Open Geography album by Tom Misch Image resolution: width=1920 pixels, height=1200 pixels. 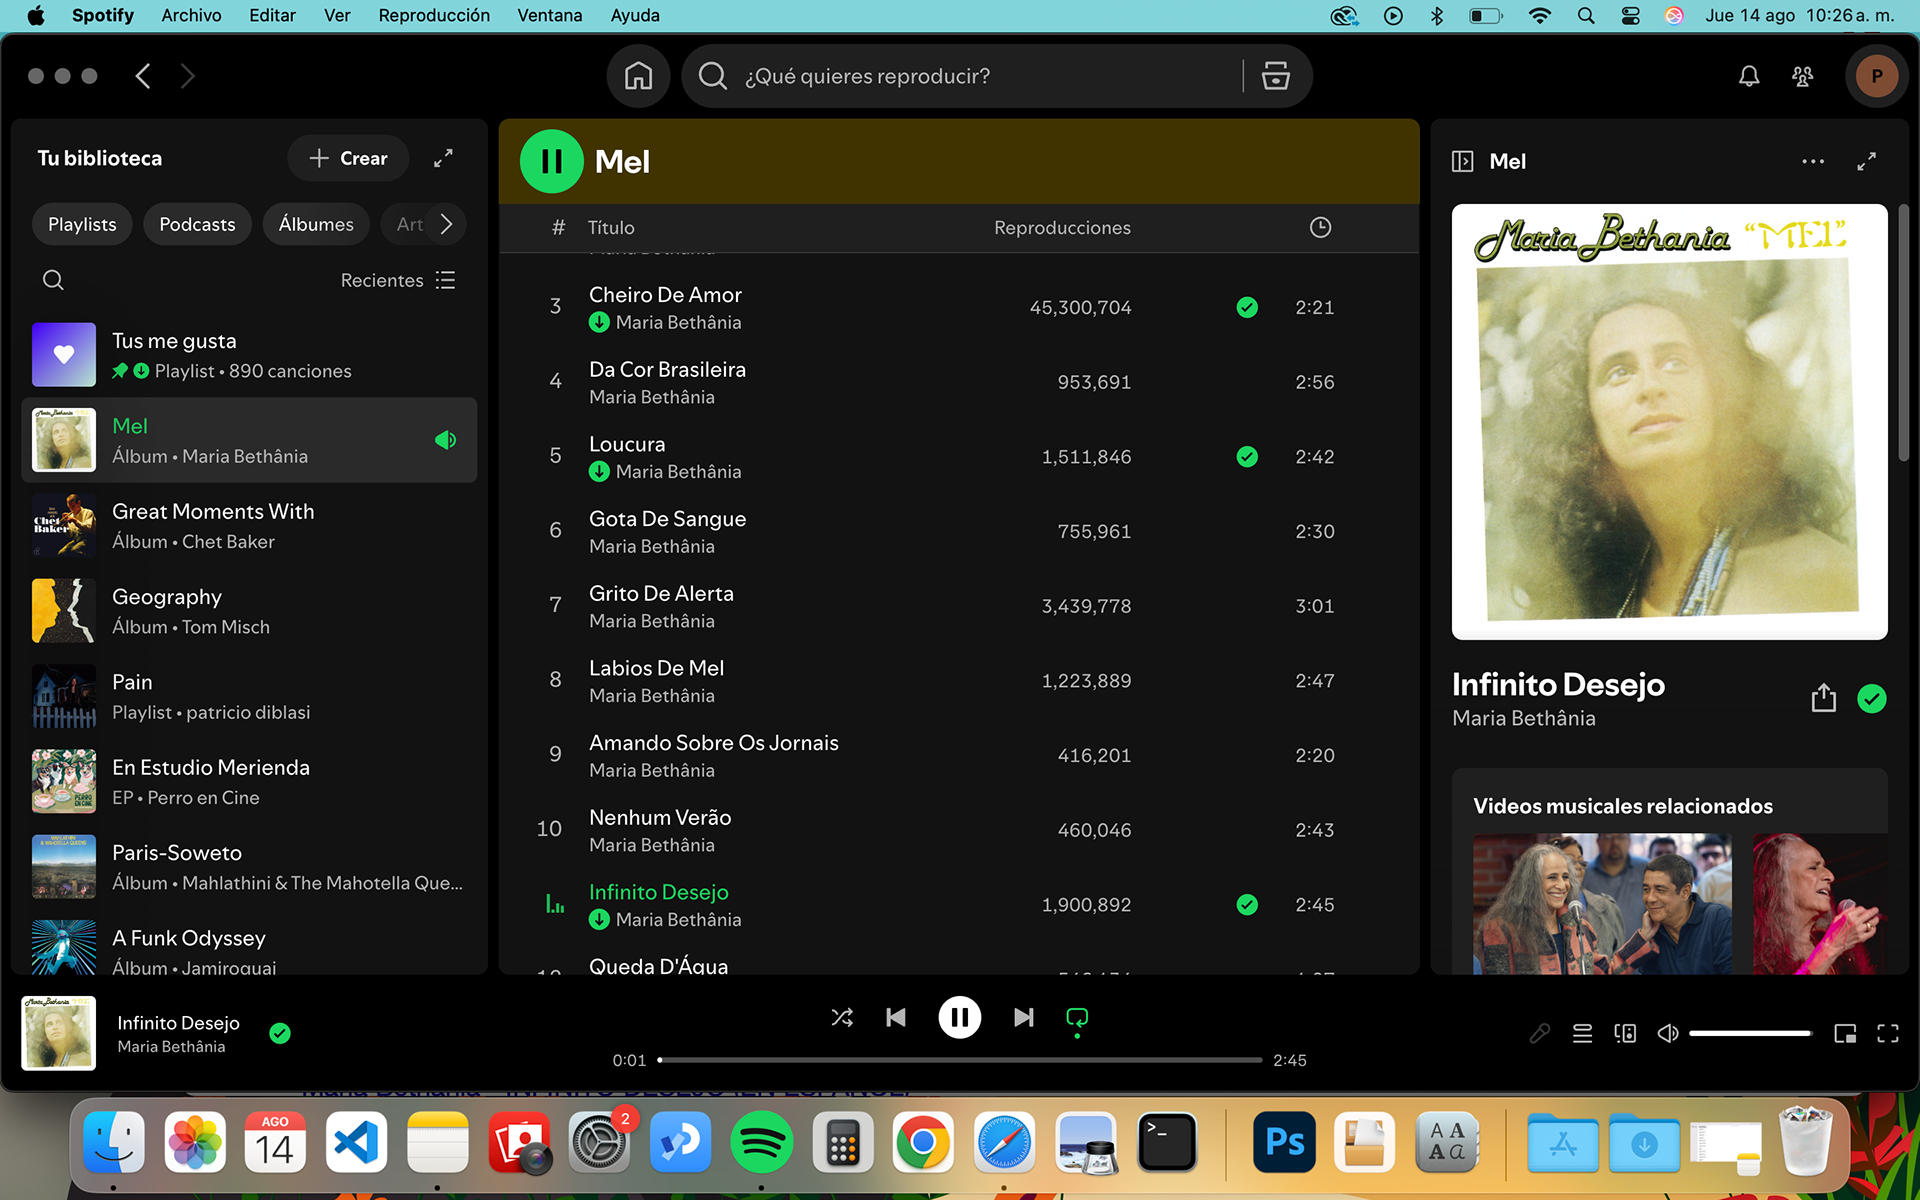pos(249,611)
